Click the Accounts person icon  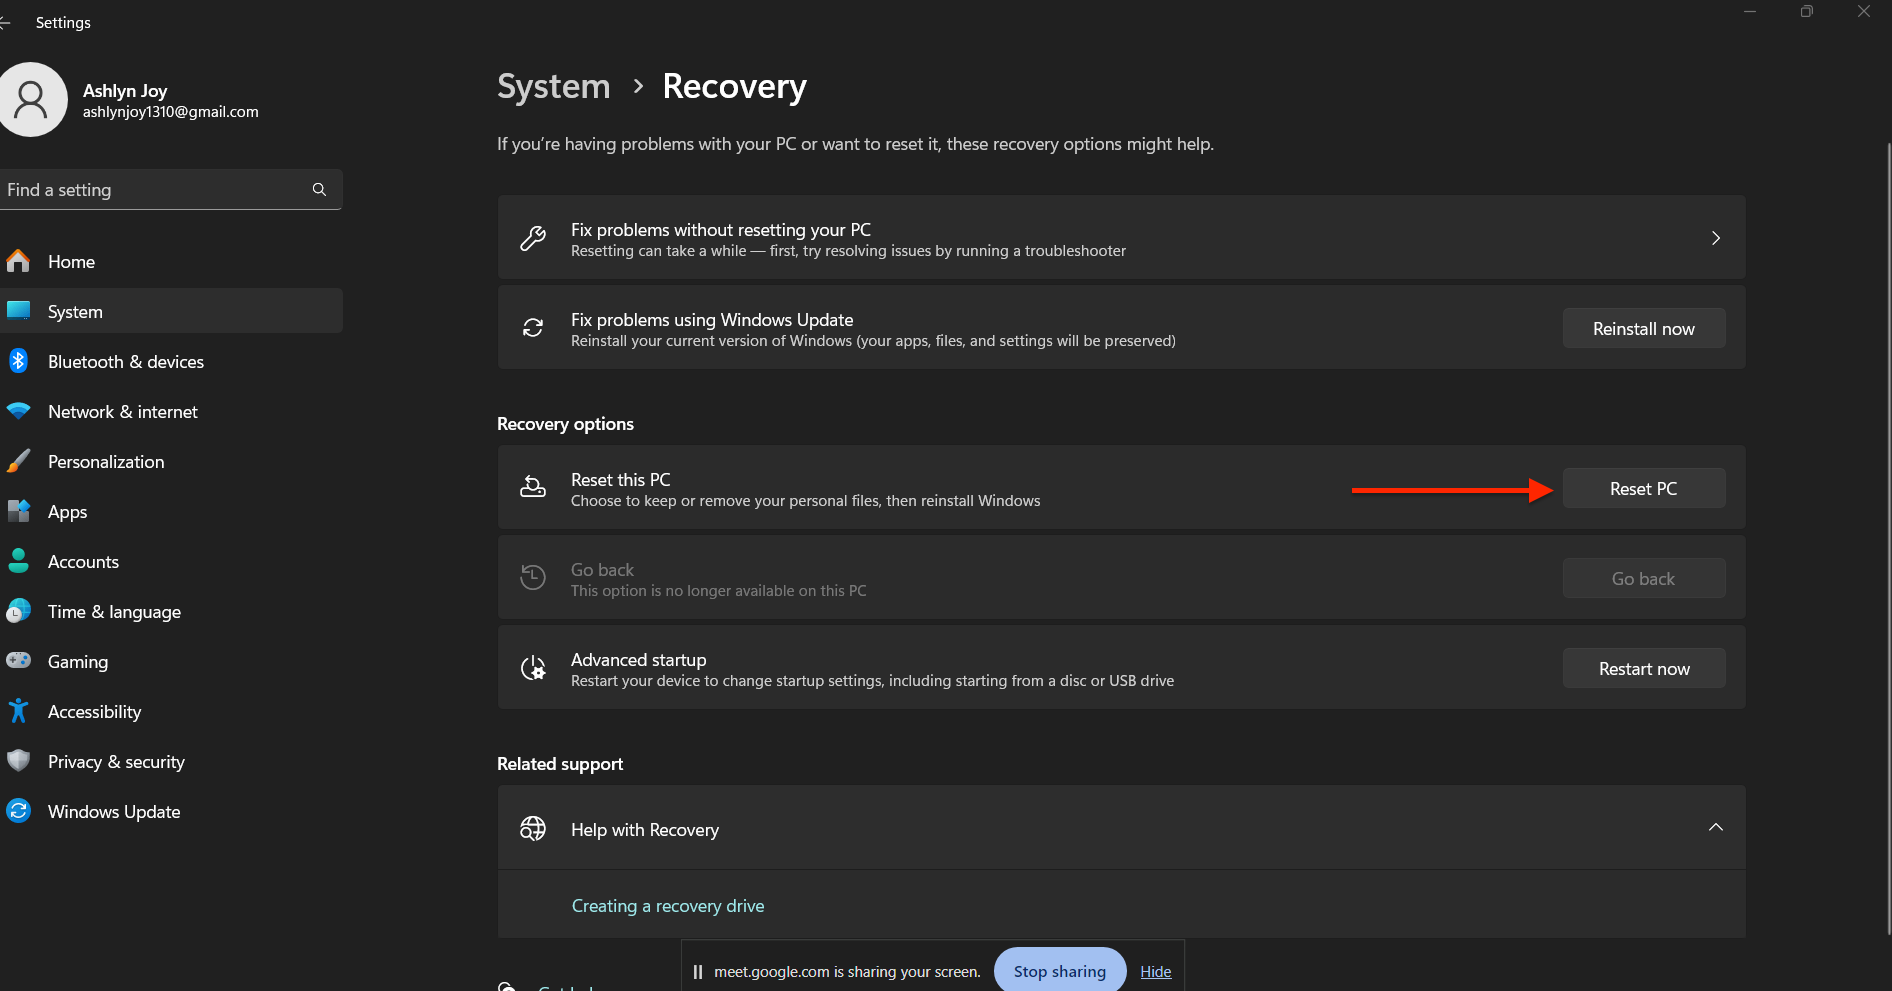pos(18,561)
